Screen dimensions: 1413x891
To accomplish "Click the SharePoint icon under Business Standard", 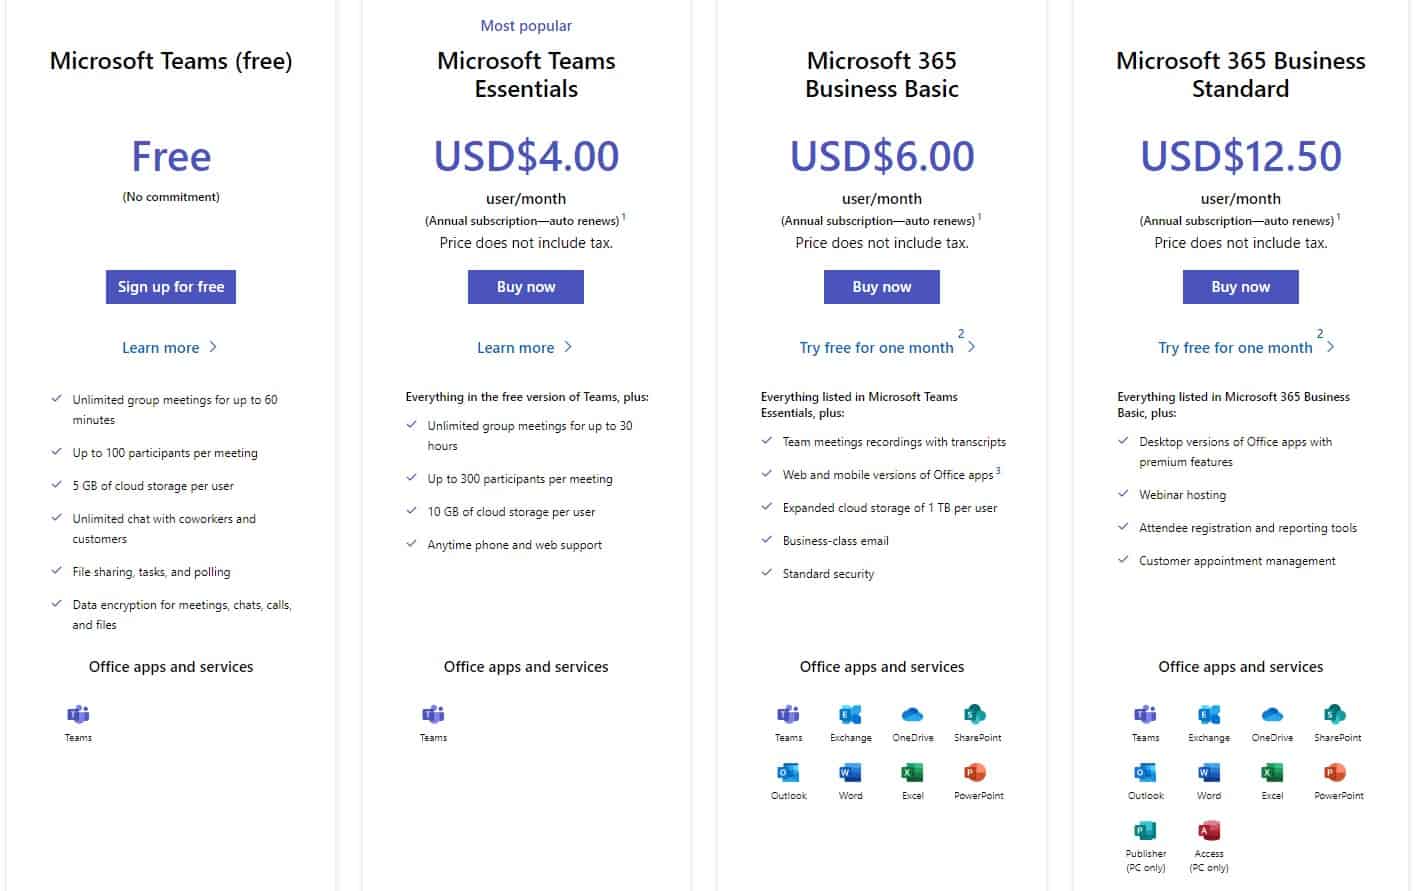I will tap(1334, 714).
